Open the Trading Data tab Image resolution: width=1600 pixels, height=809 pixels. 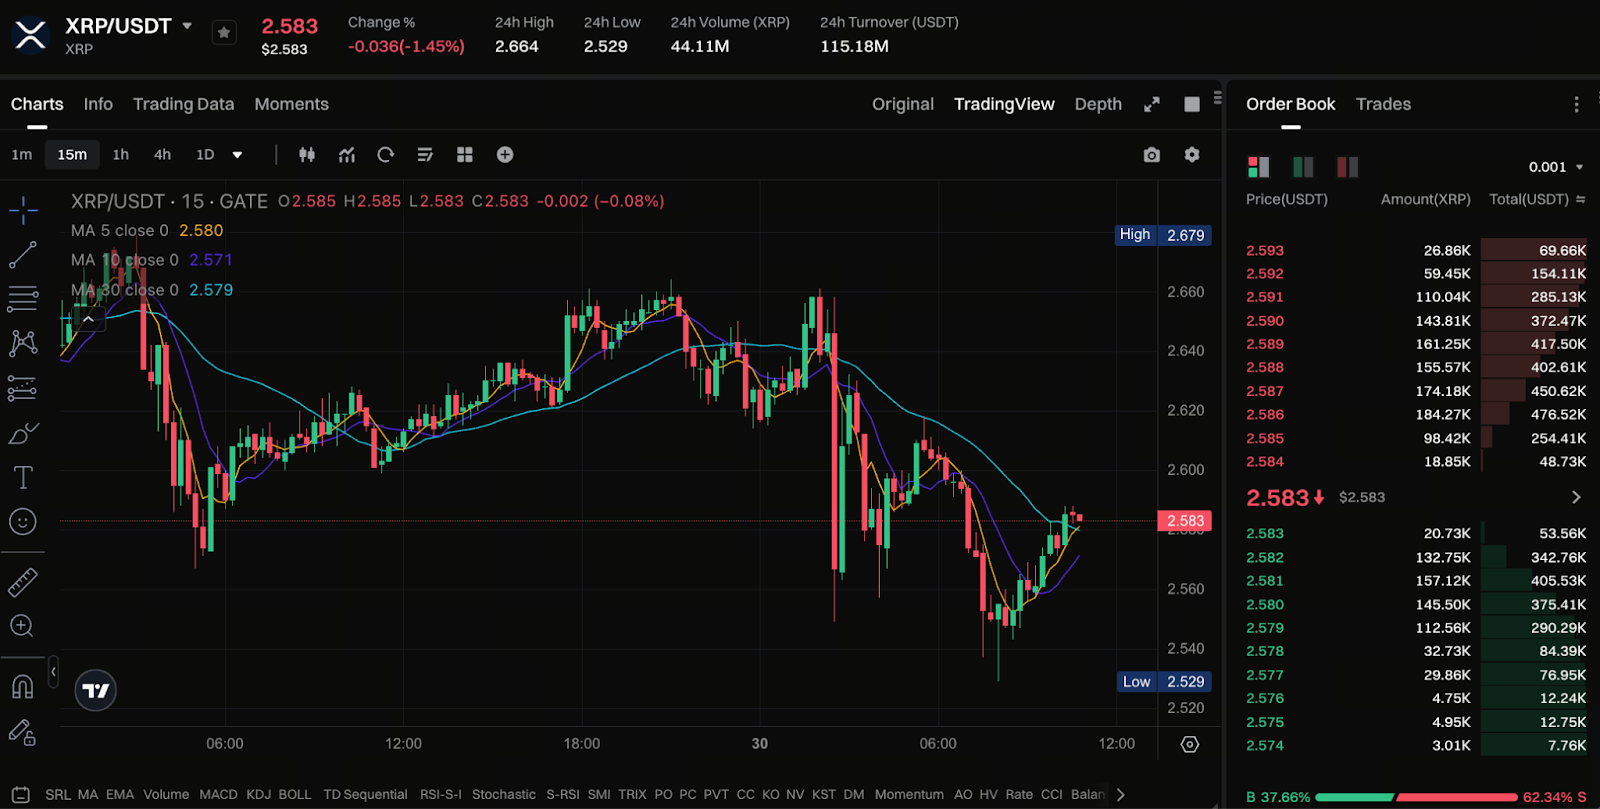[x=183, y=104]
